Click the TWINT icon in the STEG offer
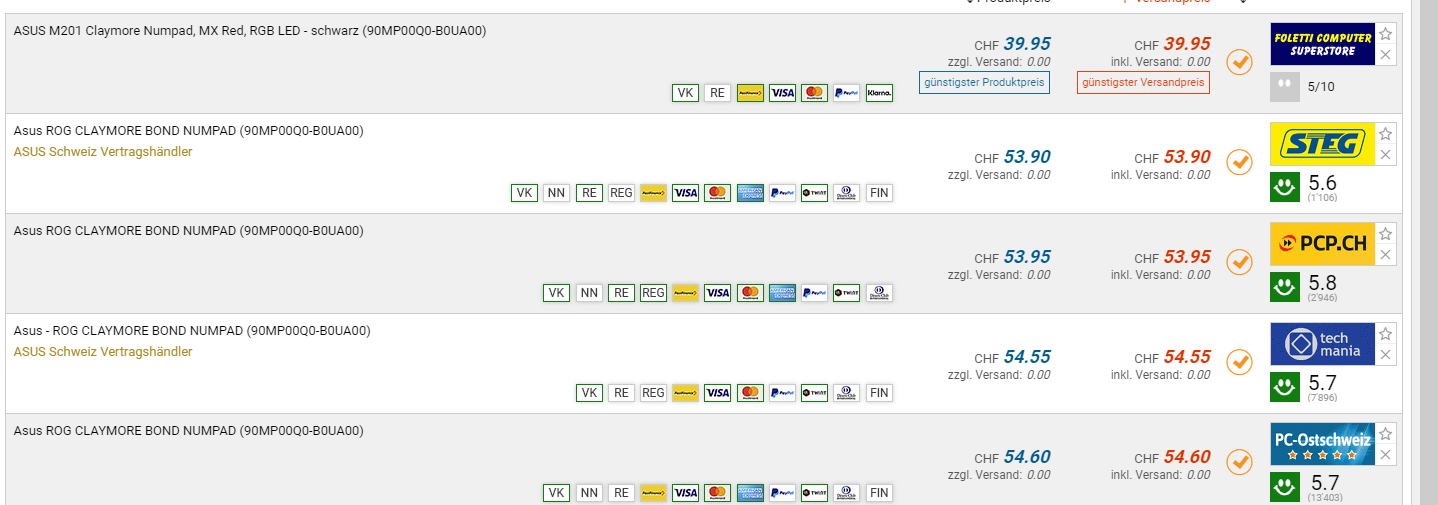Screen dimensions: 1438x505 (x=814, y=193)
